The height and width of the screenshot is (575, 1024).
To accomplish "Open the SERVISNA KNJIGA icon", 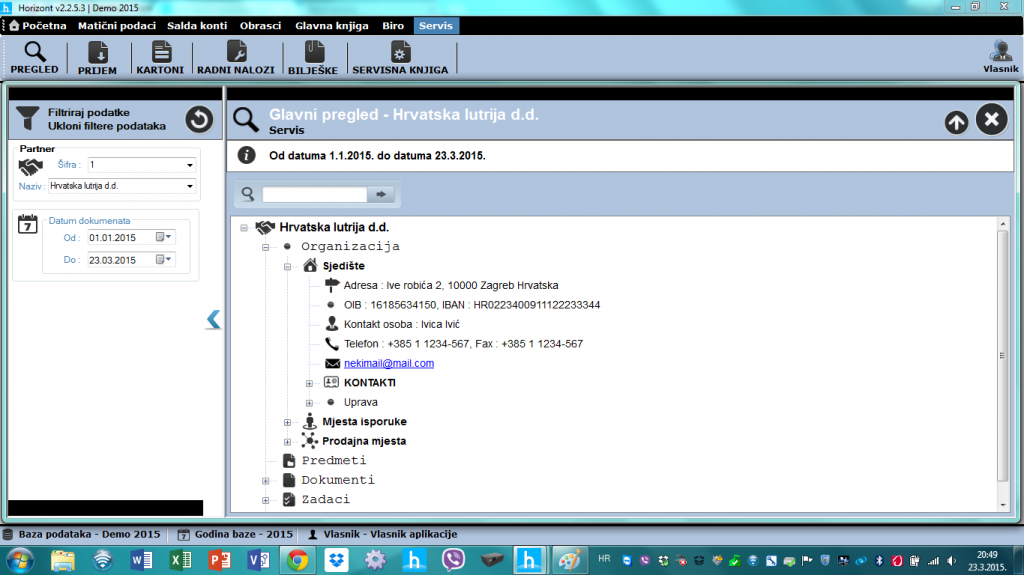I will click(x=400, y=58).
